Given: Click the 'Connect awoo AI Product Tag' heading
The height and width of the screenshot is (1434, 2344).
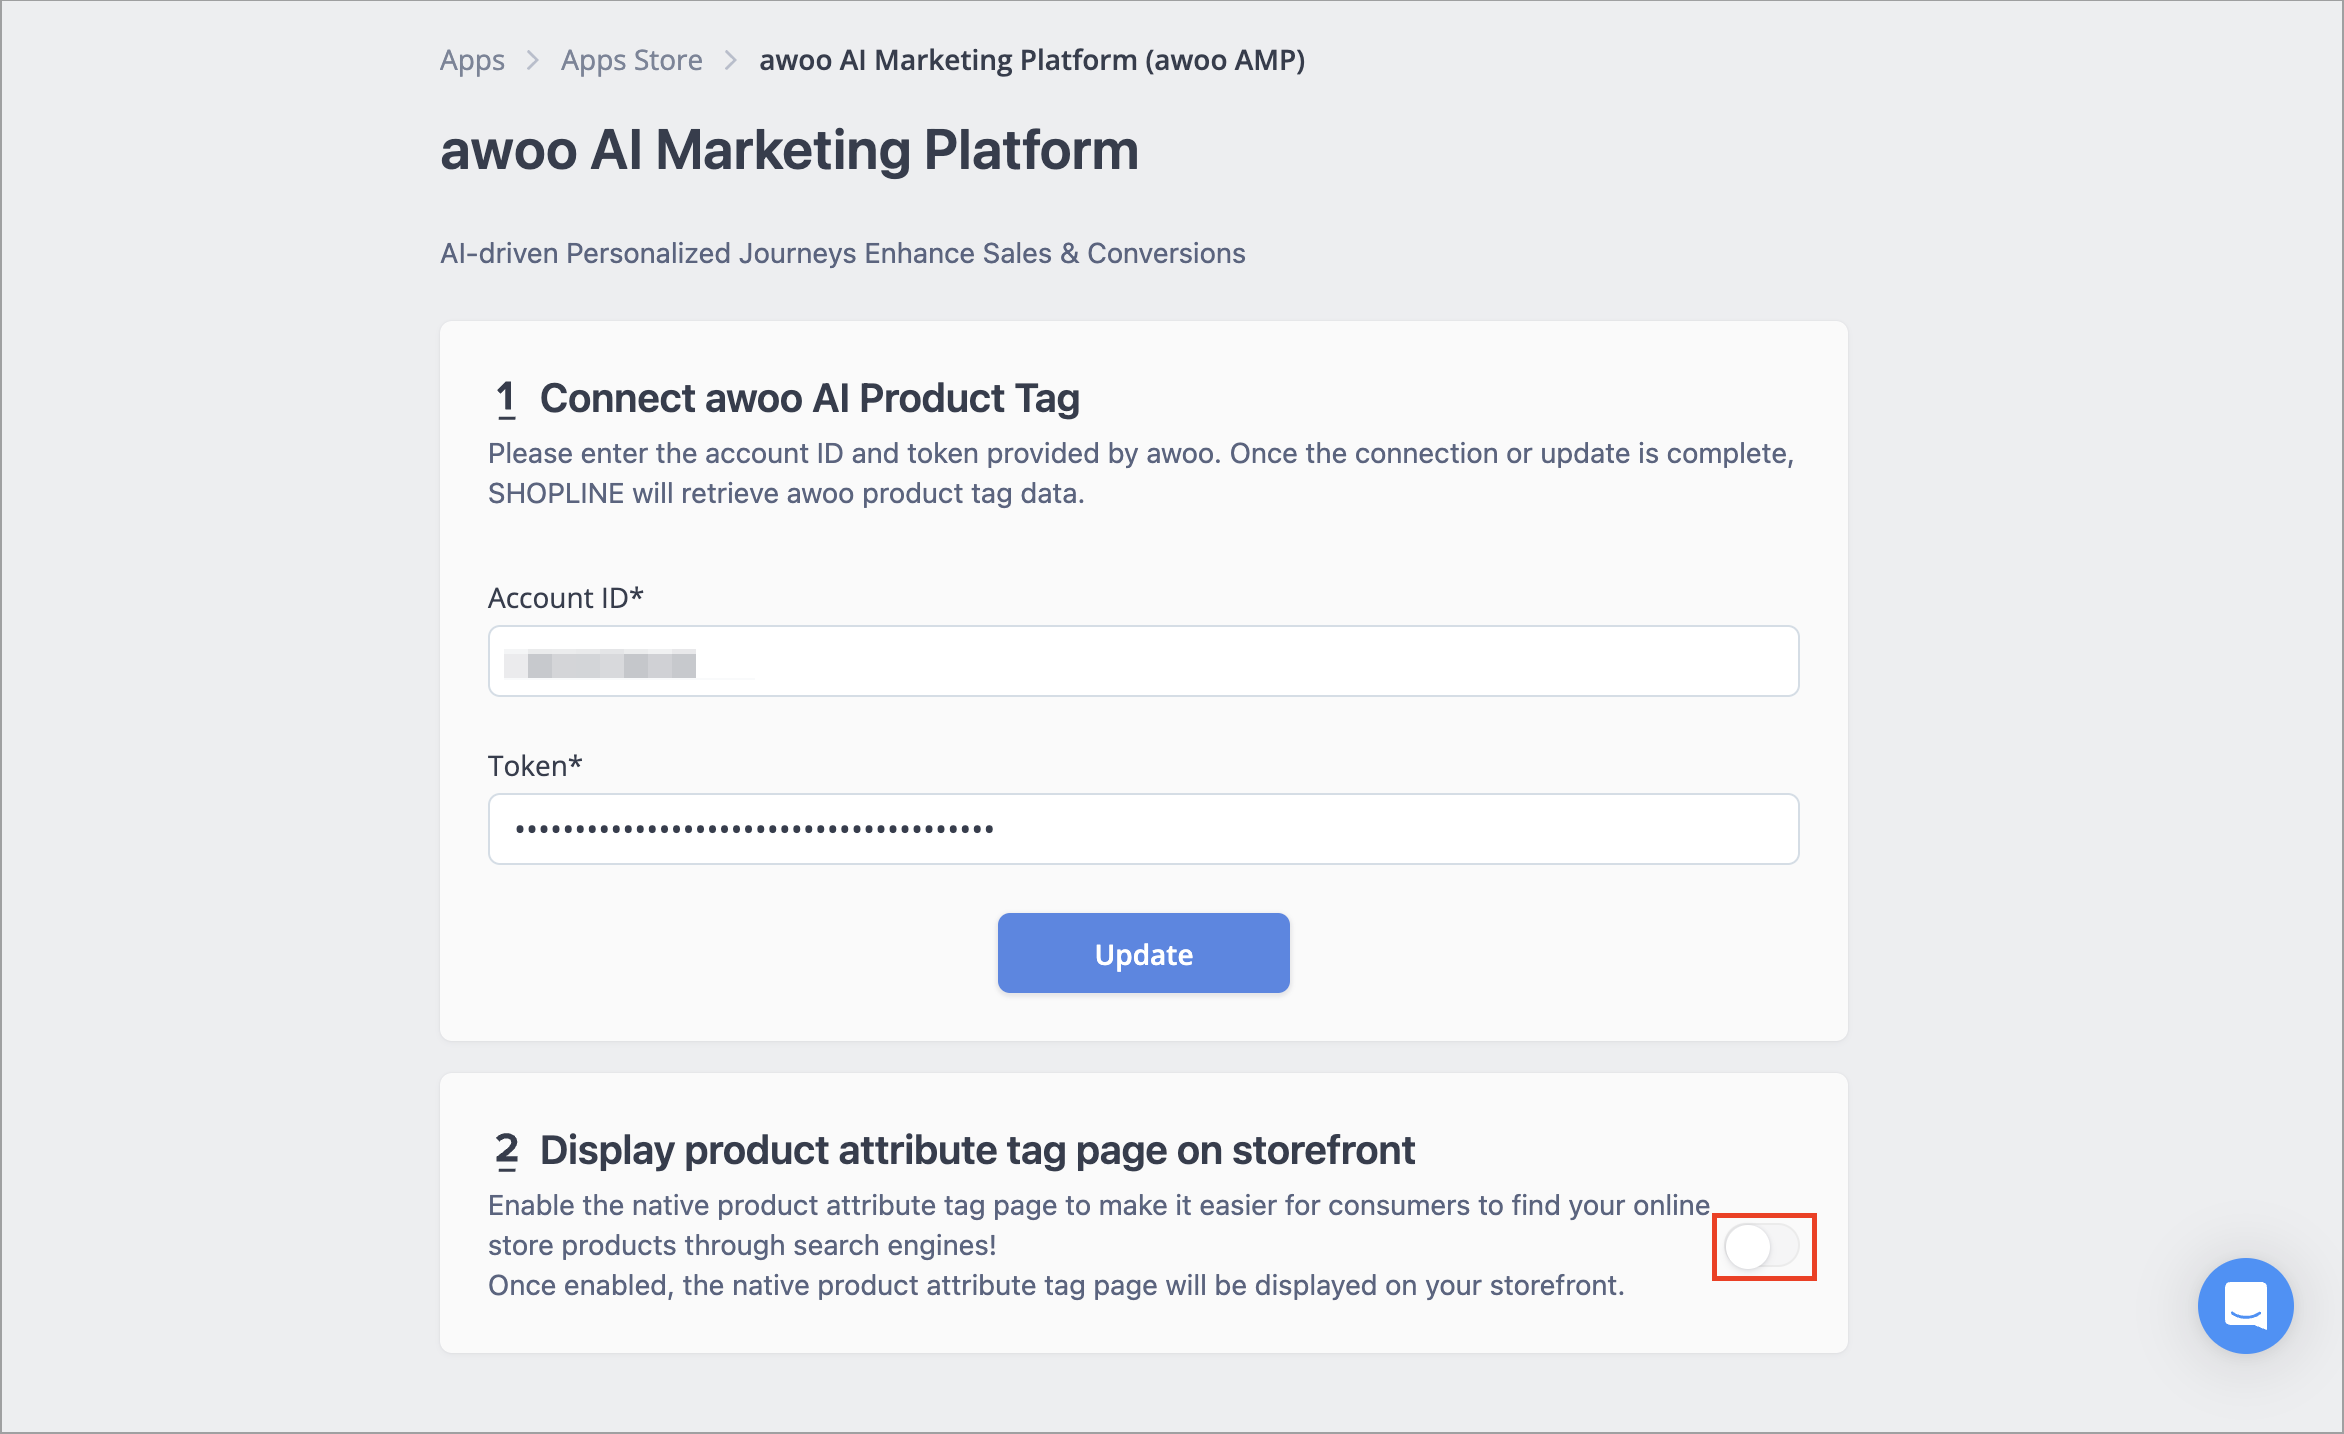Looking at the screenshot, I should point(810,398).
